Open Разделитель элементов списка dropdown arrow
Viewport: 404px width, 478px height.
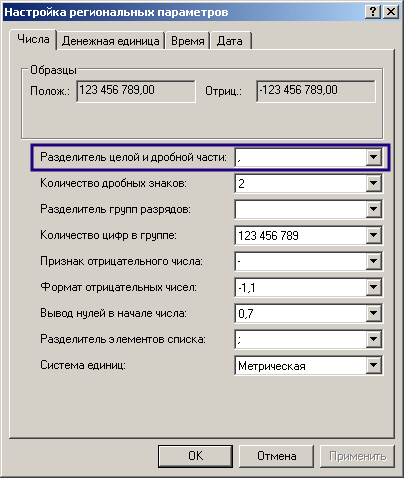(373, 339)
